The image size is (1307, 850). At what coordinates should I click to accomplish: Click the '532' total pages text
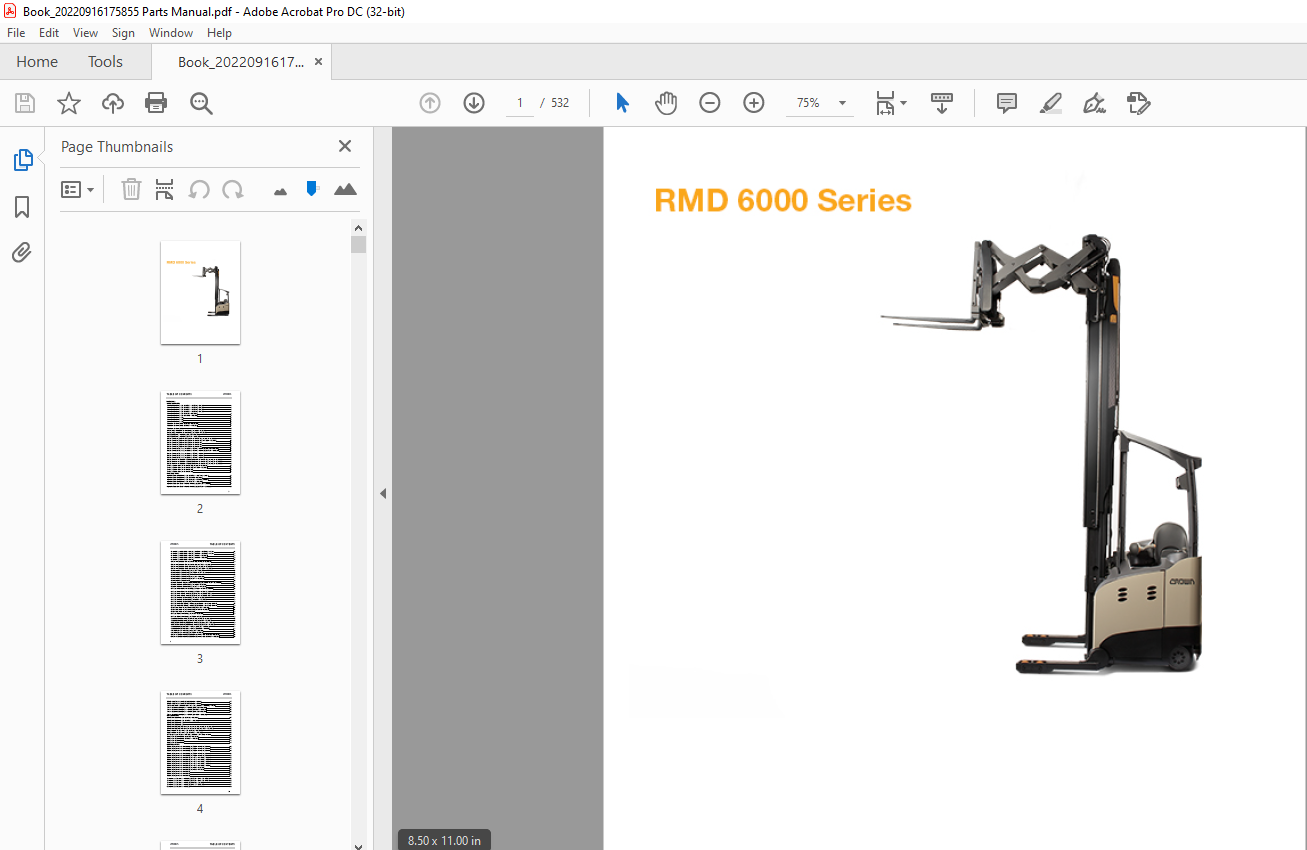(x=560, y=103)
